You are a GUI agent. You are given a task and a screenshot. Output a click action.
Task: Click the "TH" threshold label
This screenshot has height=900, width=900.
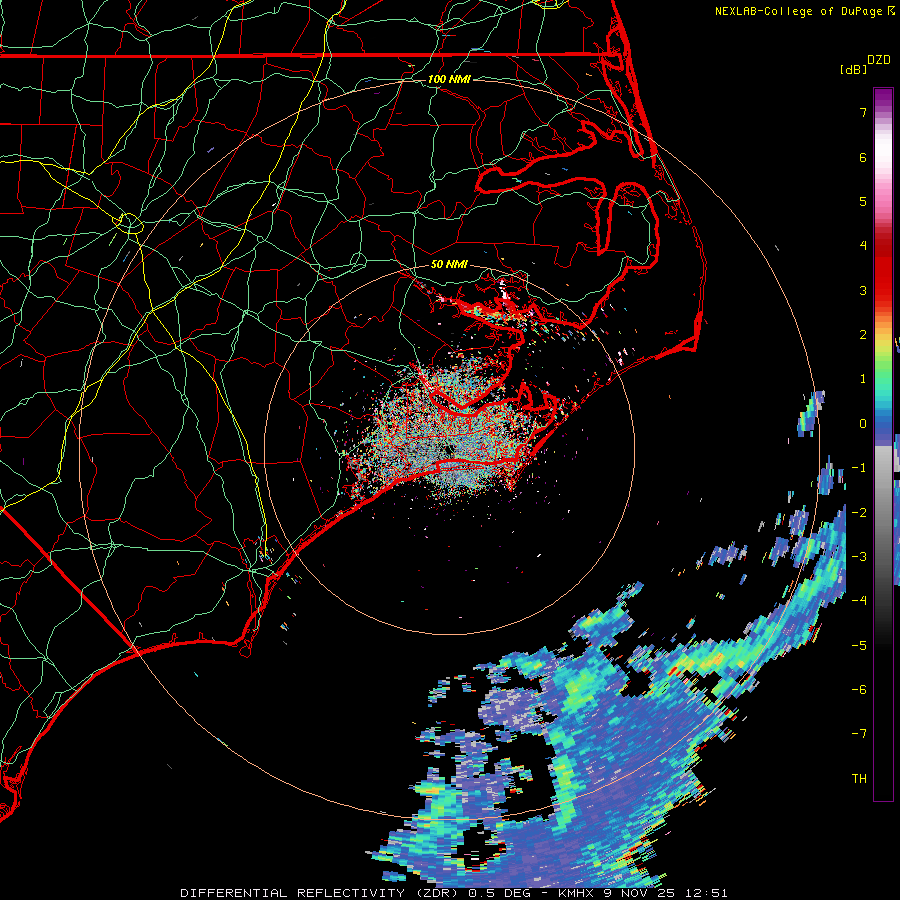coord(859,779)
